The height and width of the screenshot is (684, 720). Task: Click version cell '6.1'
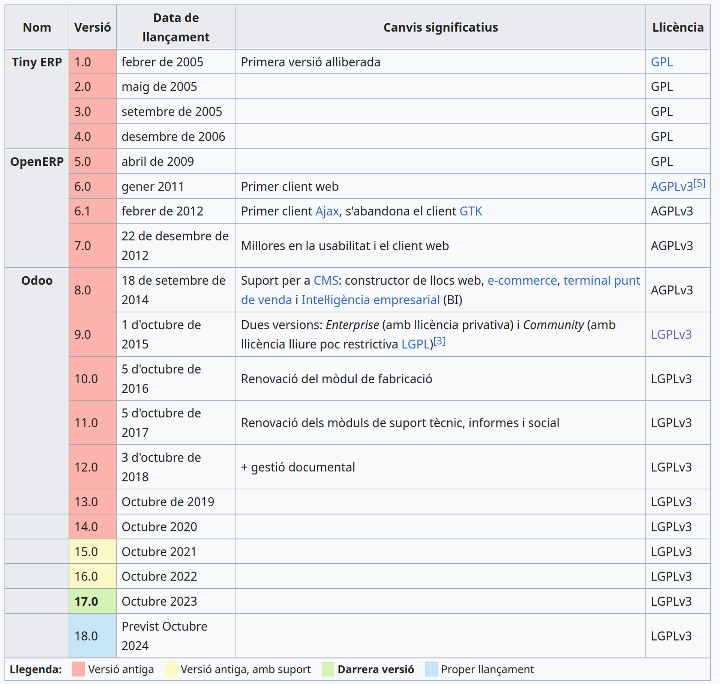(x=93, y=211)
